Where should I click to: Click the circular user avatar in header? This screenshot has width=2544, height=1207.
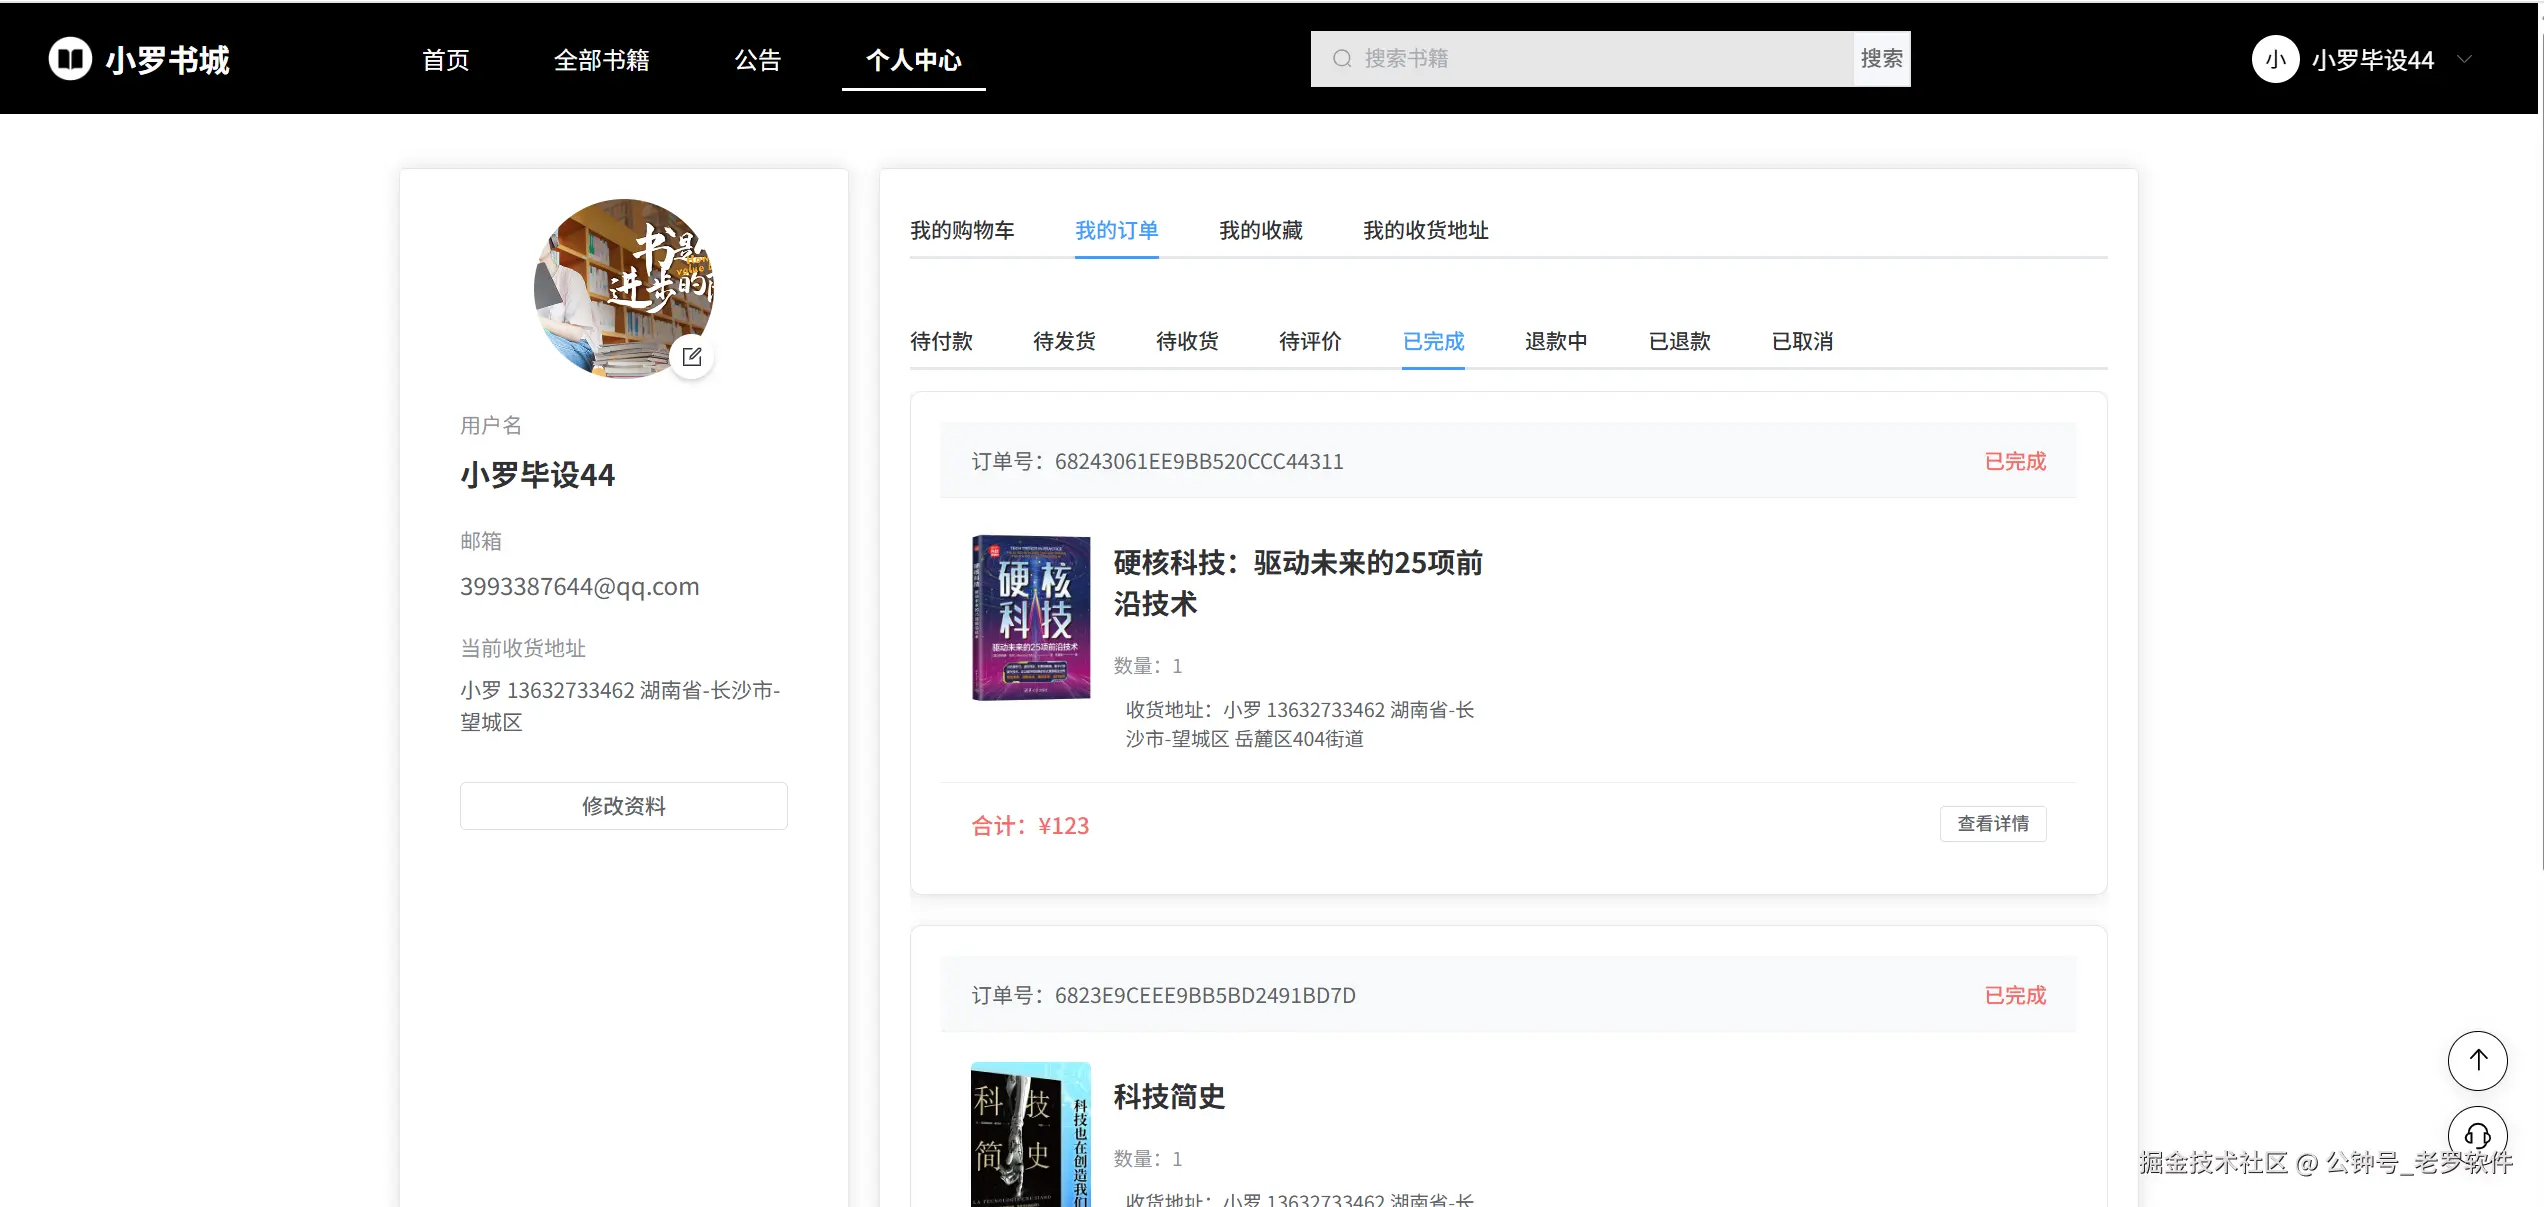click(2275, 60)
